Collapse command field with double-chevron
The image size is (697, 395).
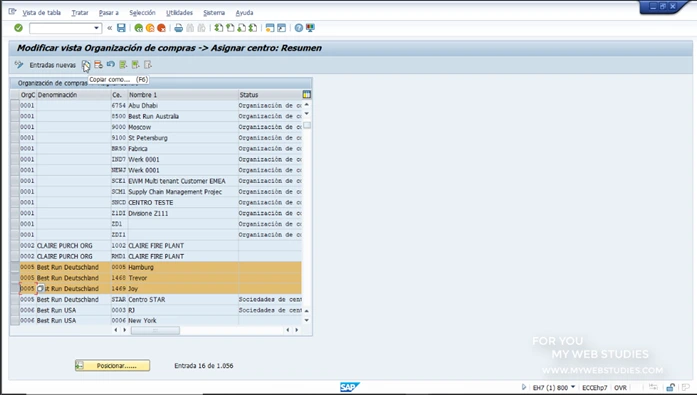tap(109, 28)
